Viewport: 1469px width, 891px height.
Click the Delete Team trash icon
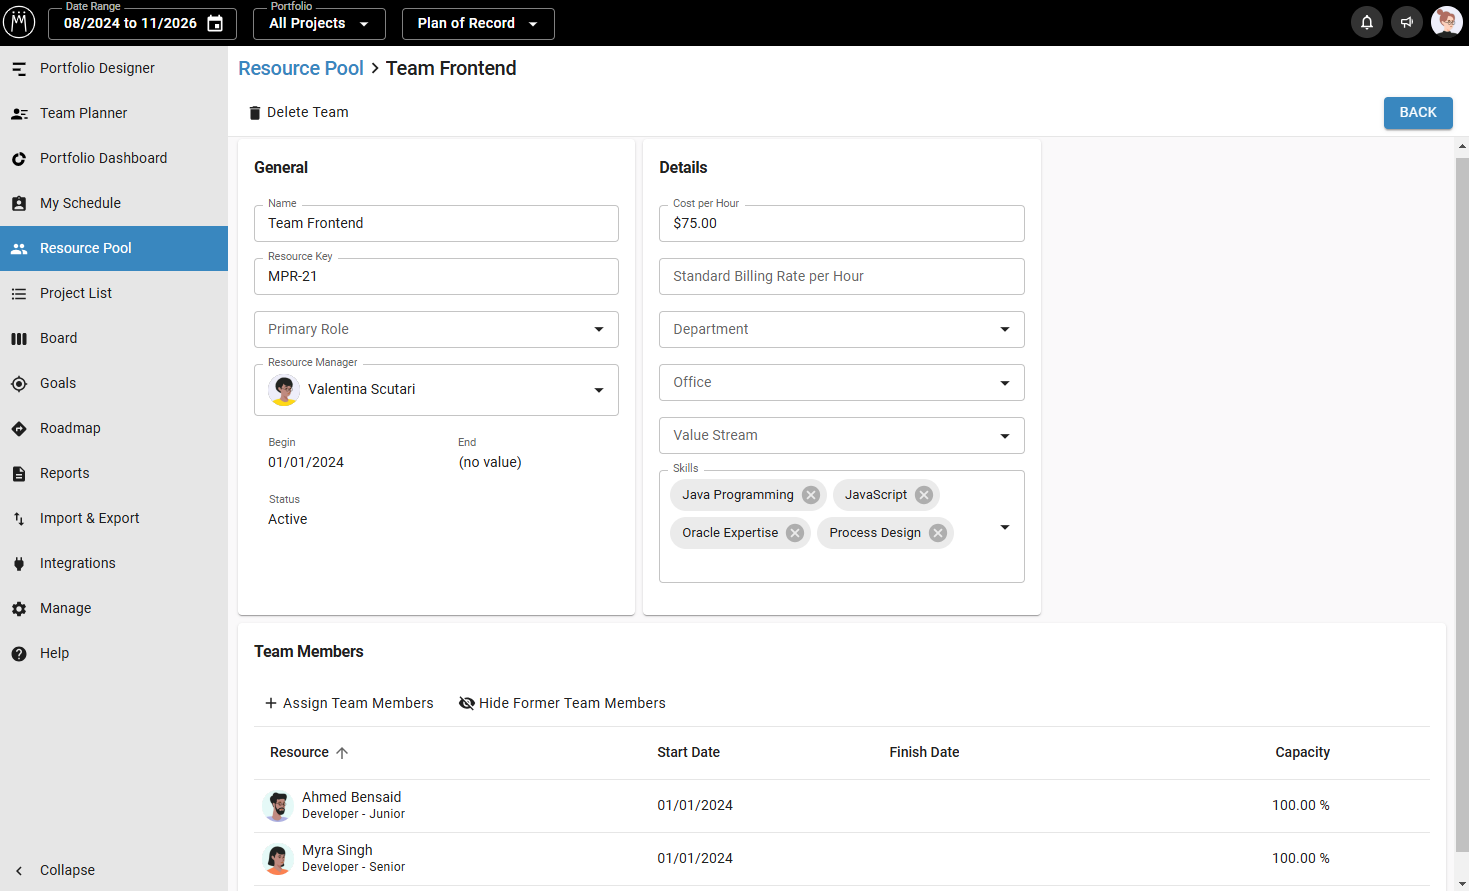pos(255,112)
